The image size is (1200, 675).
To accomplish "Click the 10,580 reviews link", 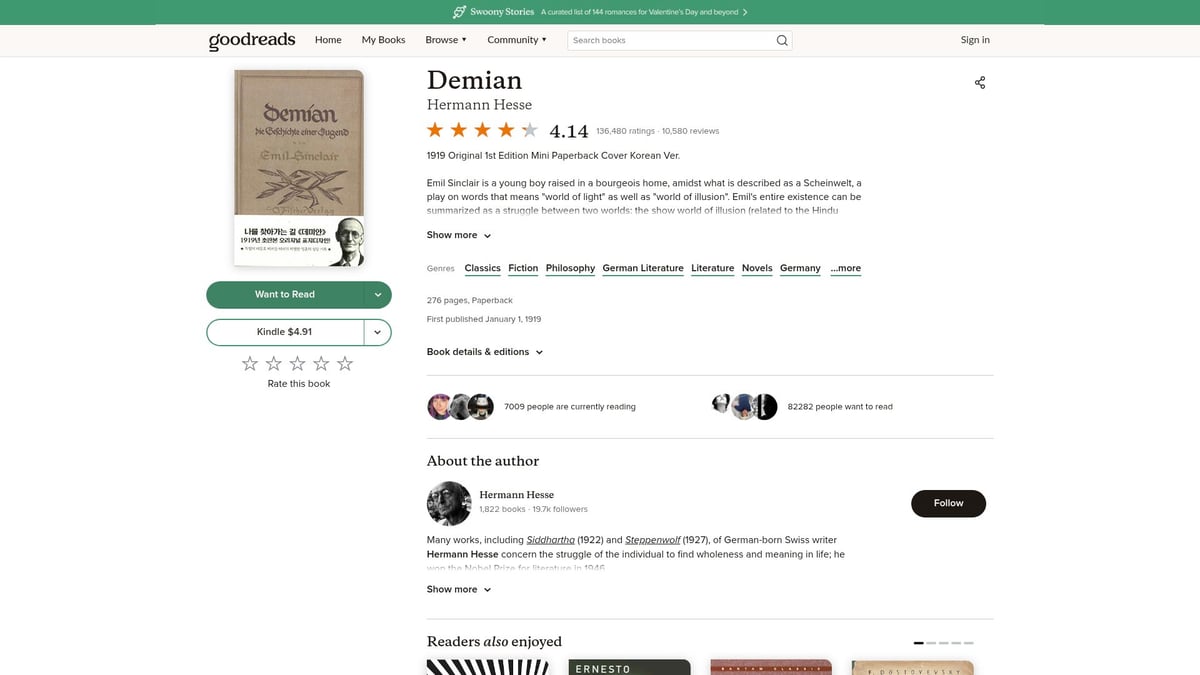I will 690,131.
